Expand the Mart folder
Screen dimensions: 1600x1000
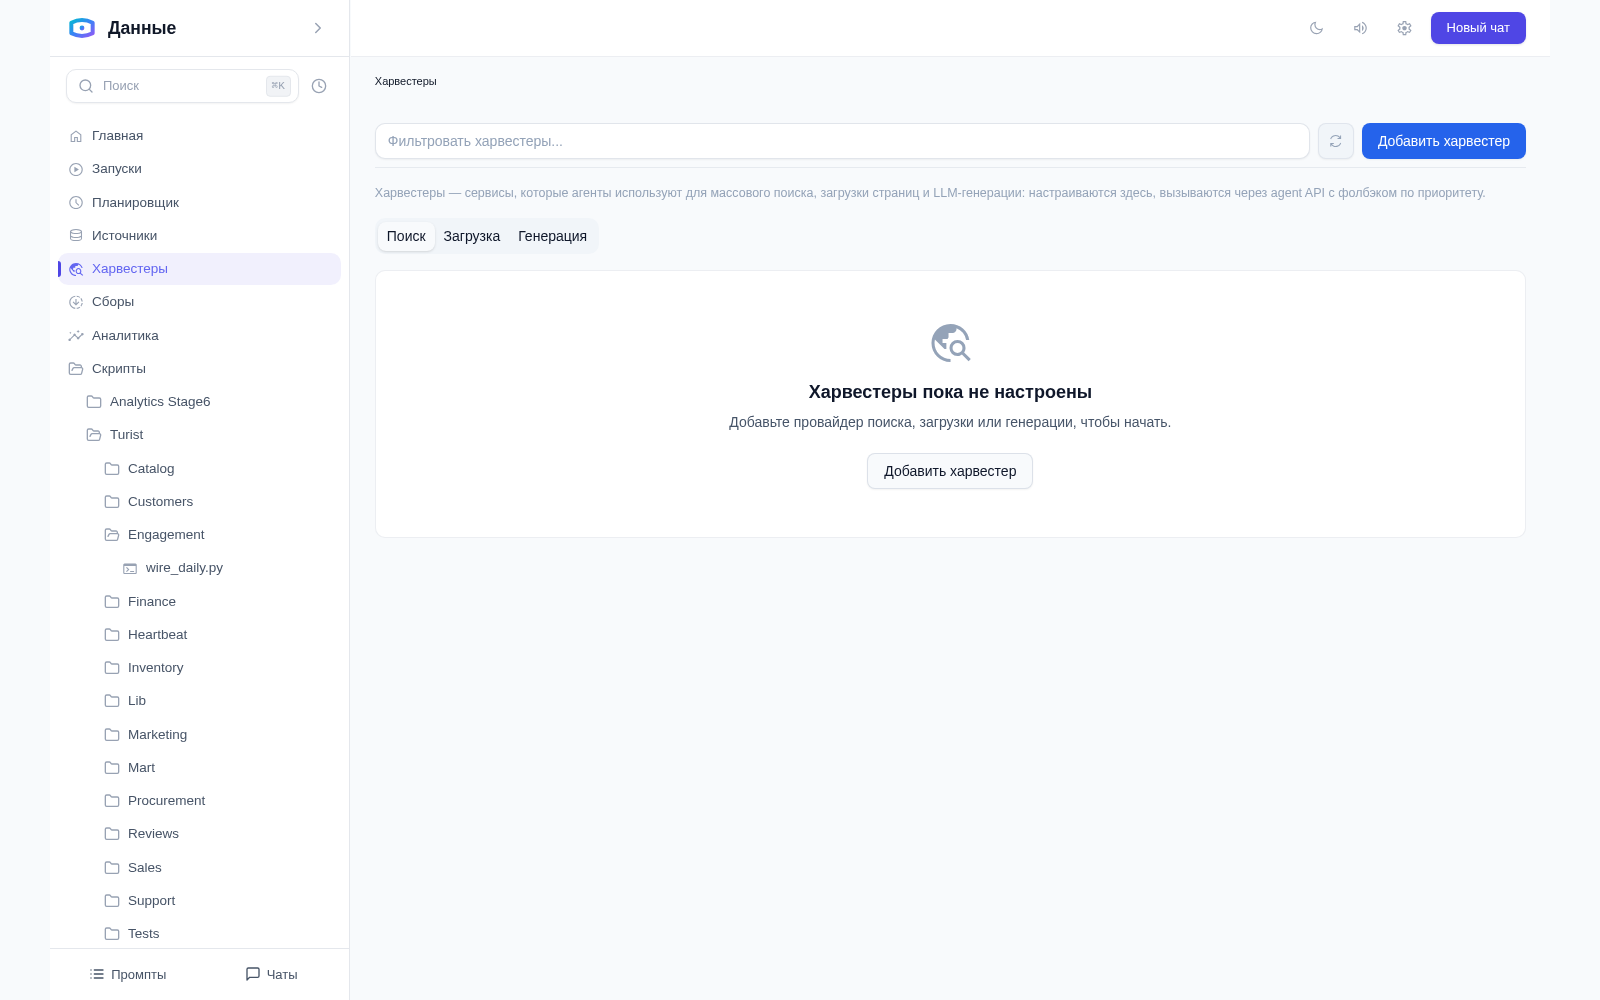click(x=218, y=768)
